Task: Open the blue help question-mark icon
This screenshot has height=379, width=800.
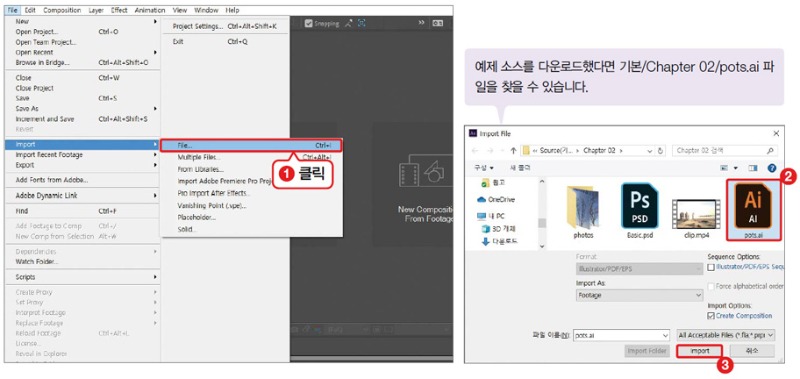Action: tap(771, 167)
